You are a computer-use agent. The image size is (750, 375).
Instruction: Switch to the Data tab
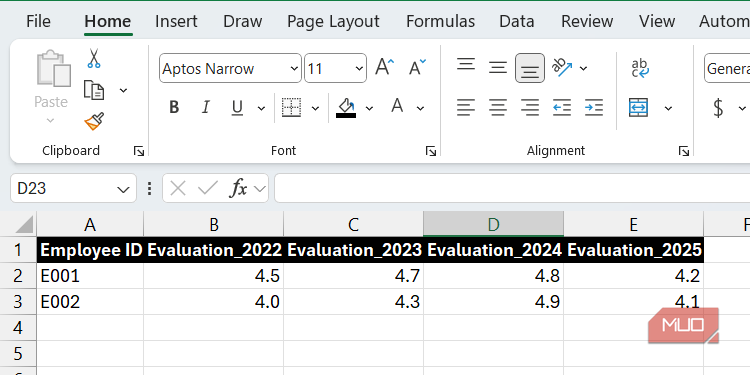pos(517,21)
